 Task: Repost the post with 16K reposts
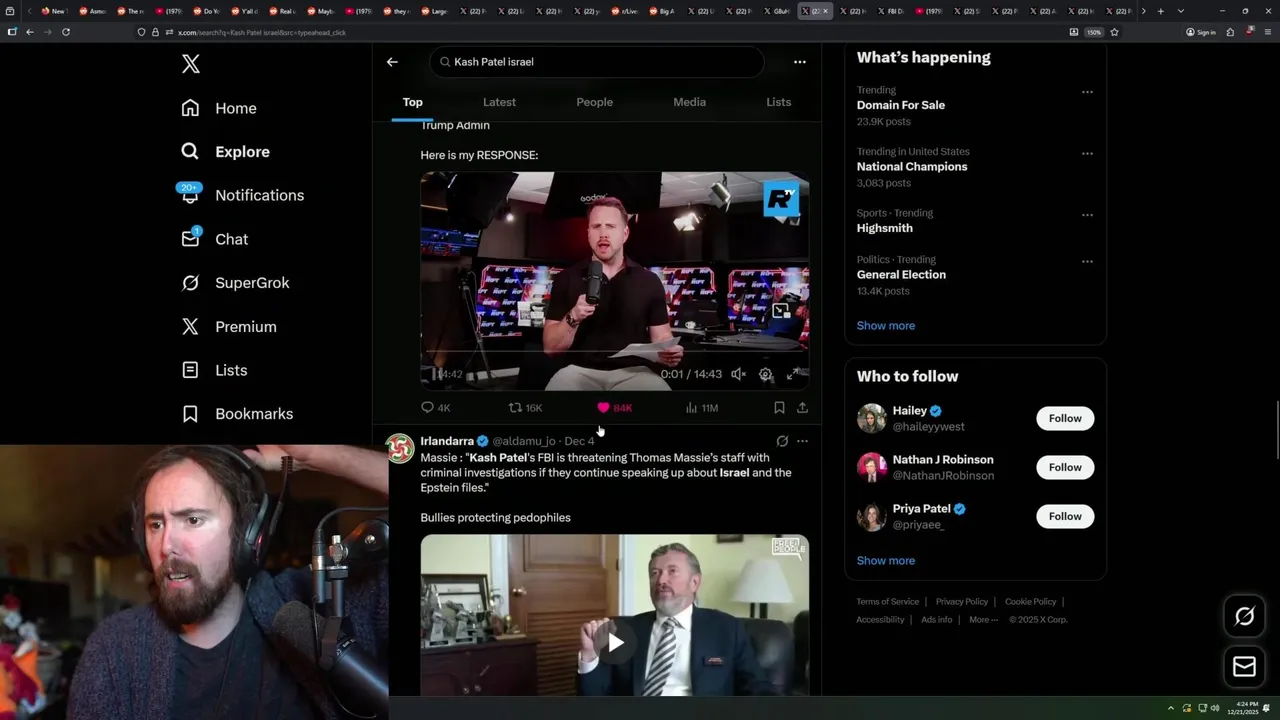[x=525, y=408]
